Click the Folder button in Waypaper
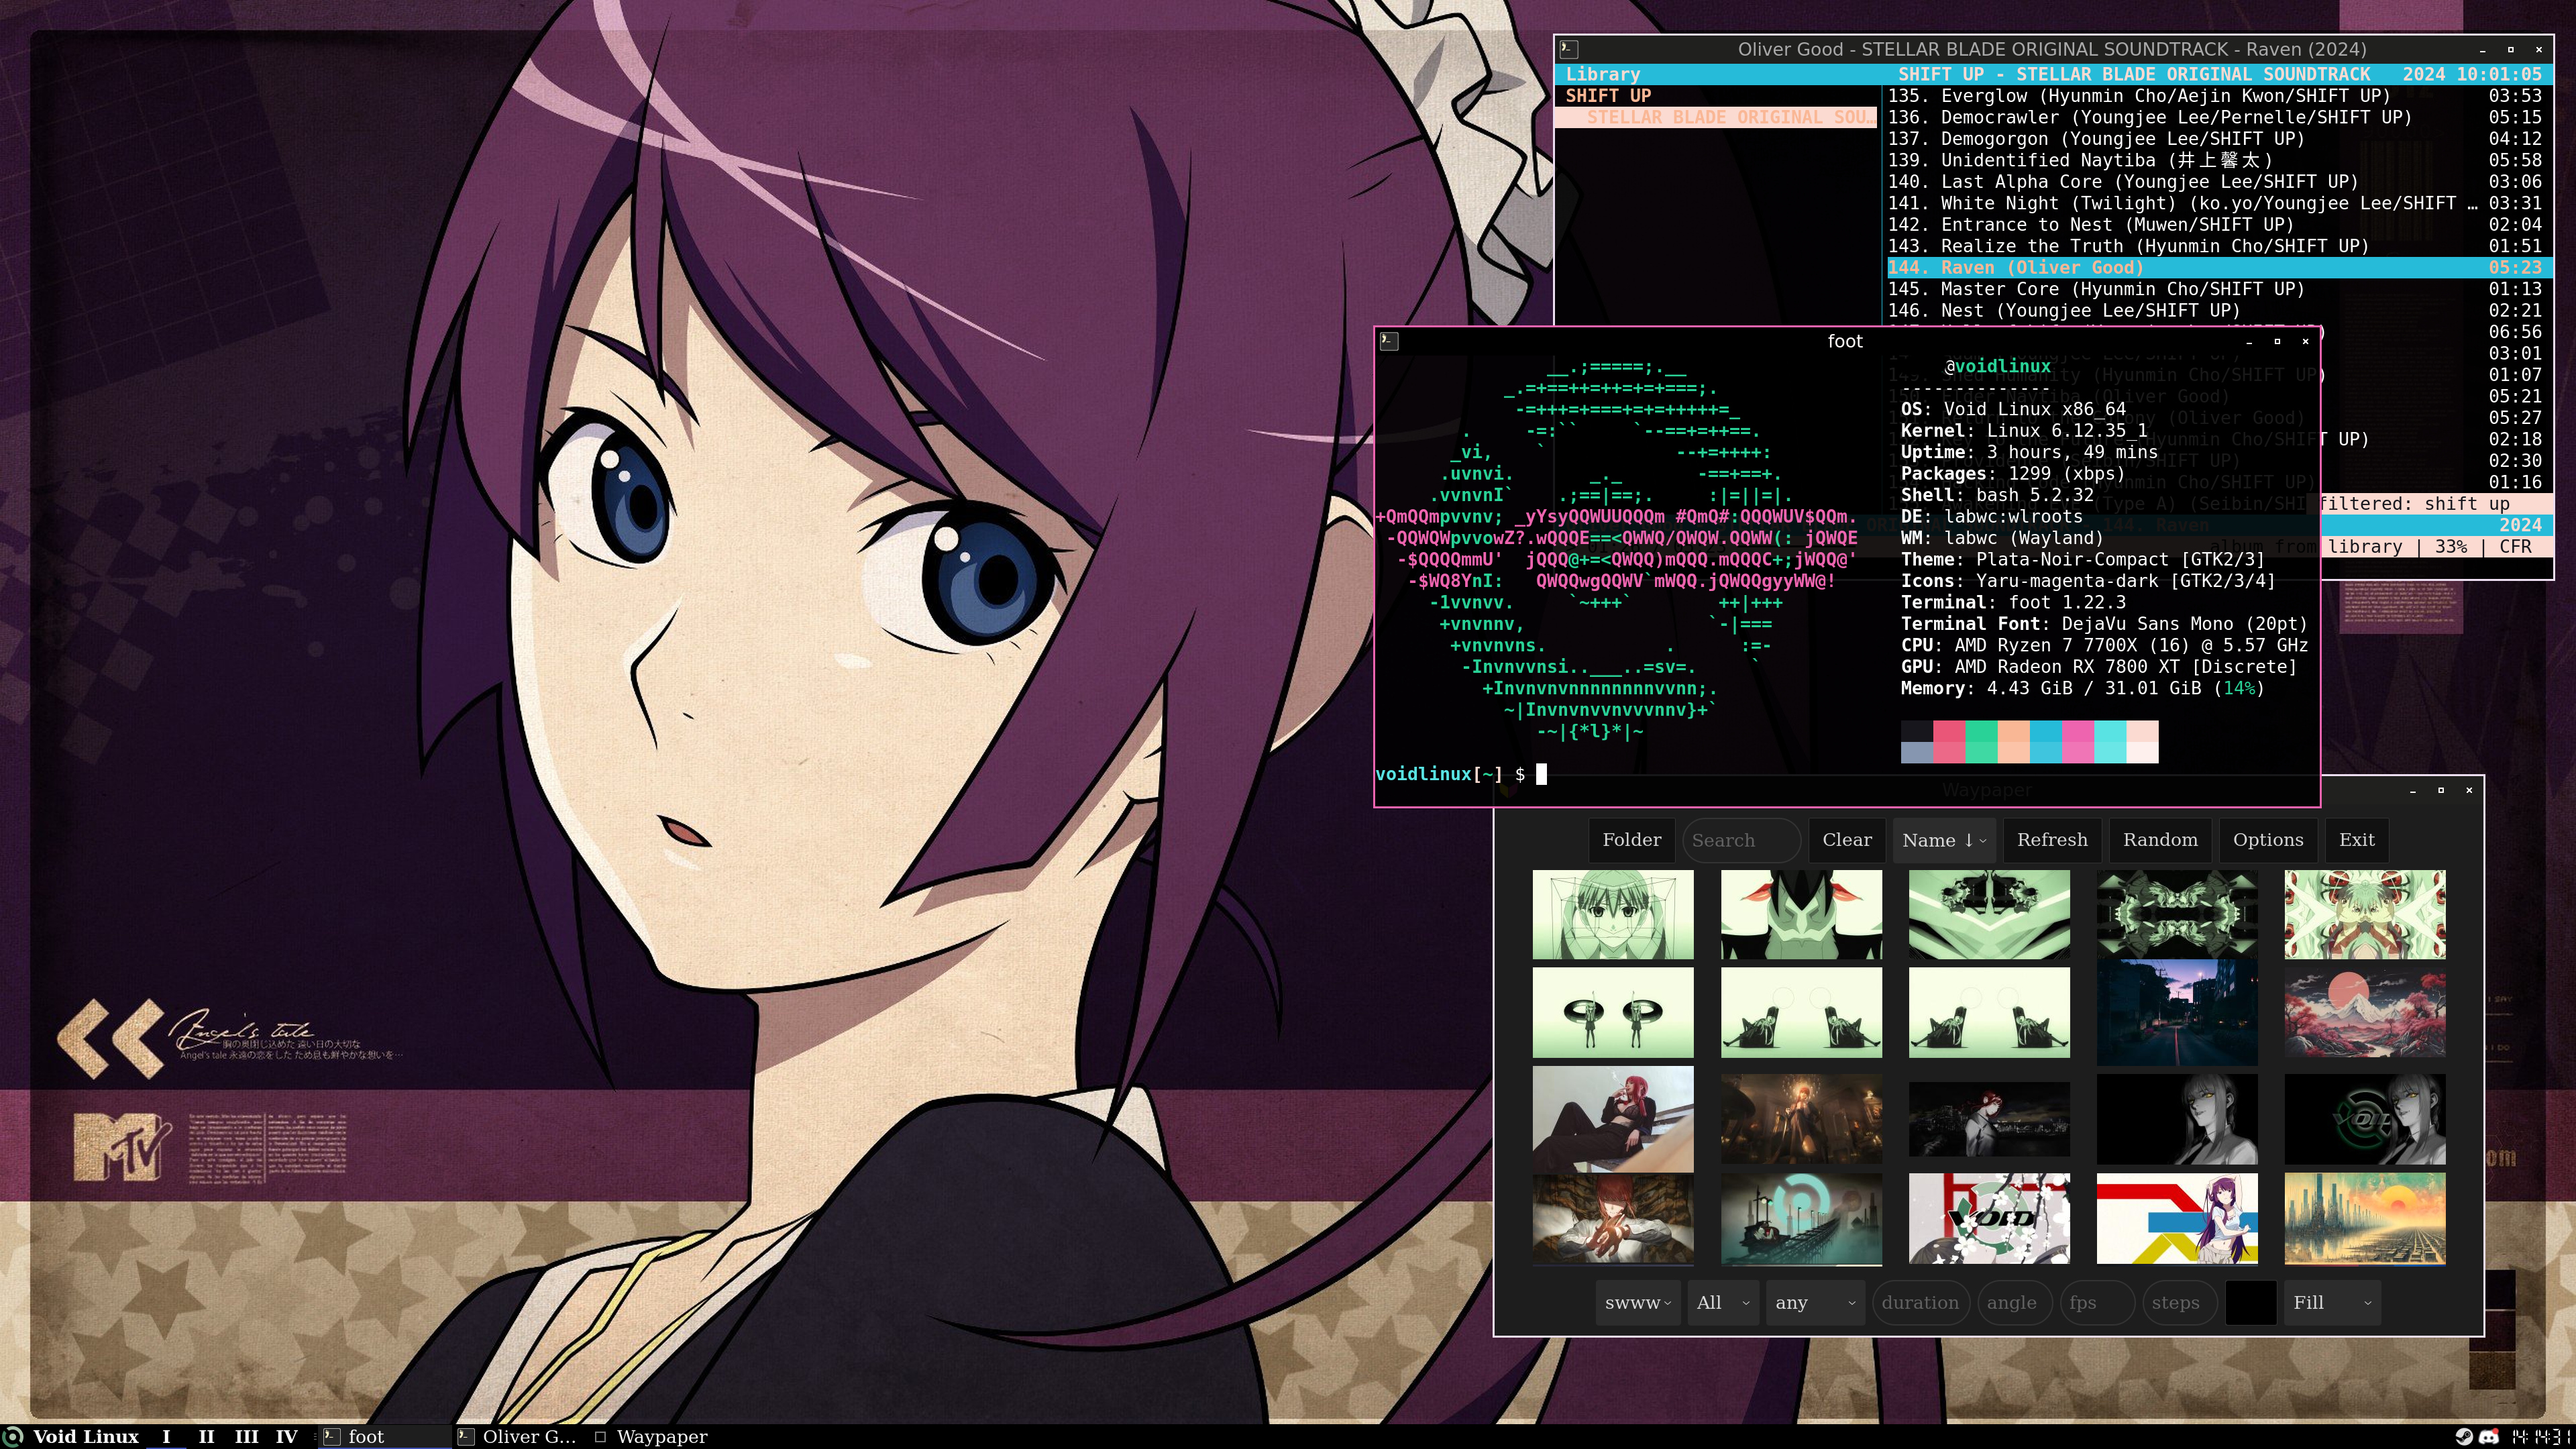The image size is (2576, 1449). (x=1632, y=840)
